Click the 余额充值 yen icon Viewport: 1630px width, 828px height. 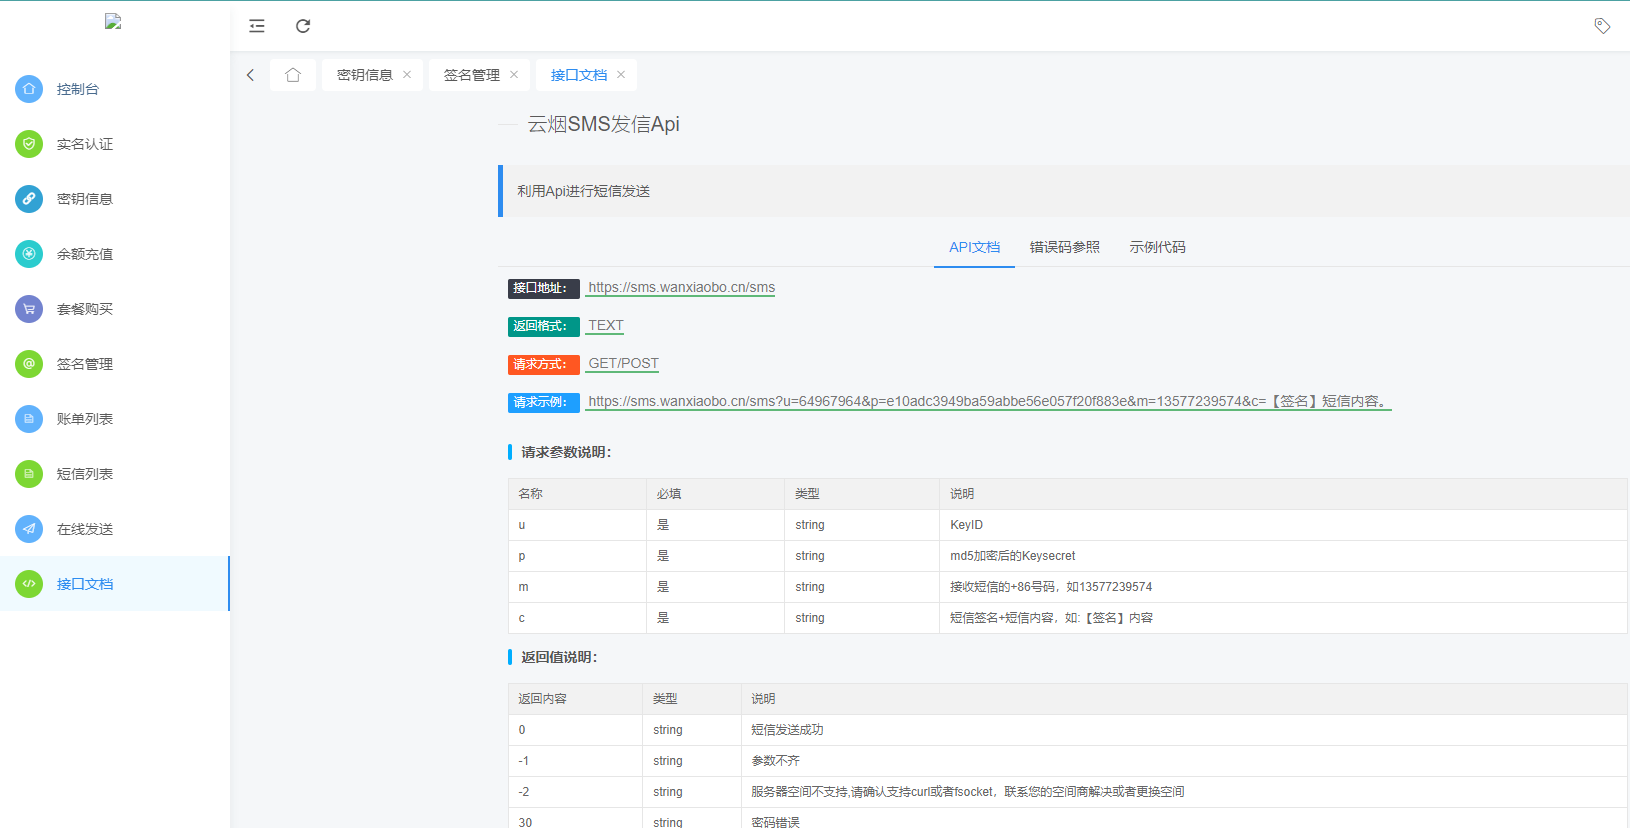[29, 254]
